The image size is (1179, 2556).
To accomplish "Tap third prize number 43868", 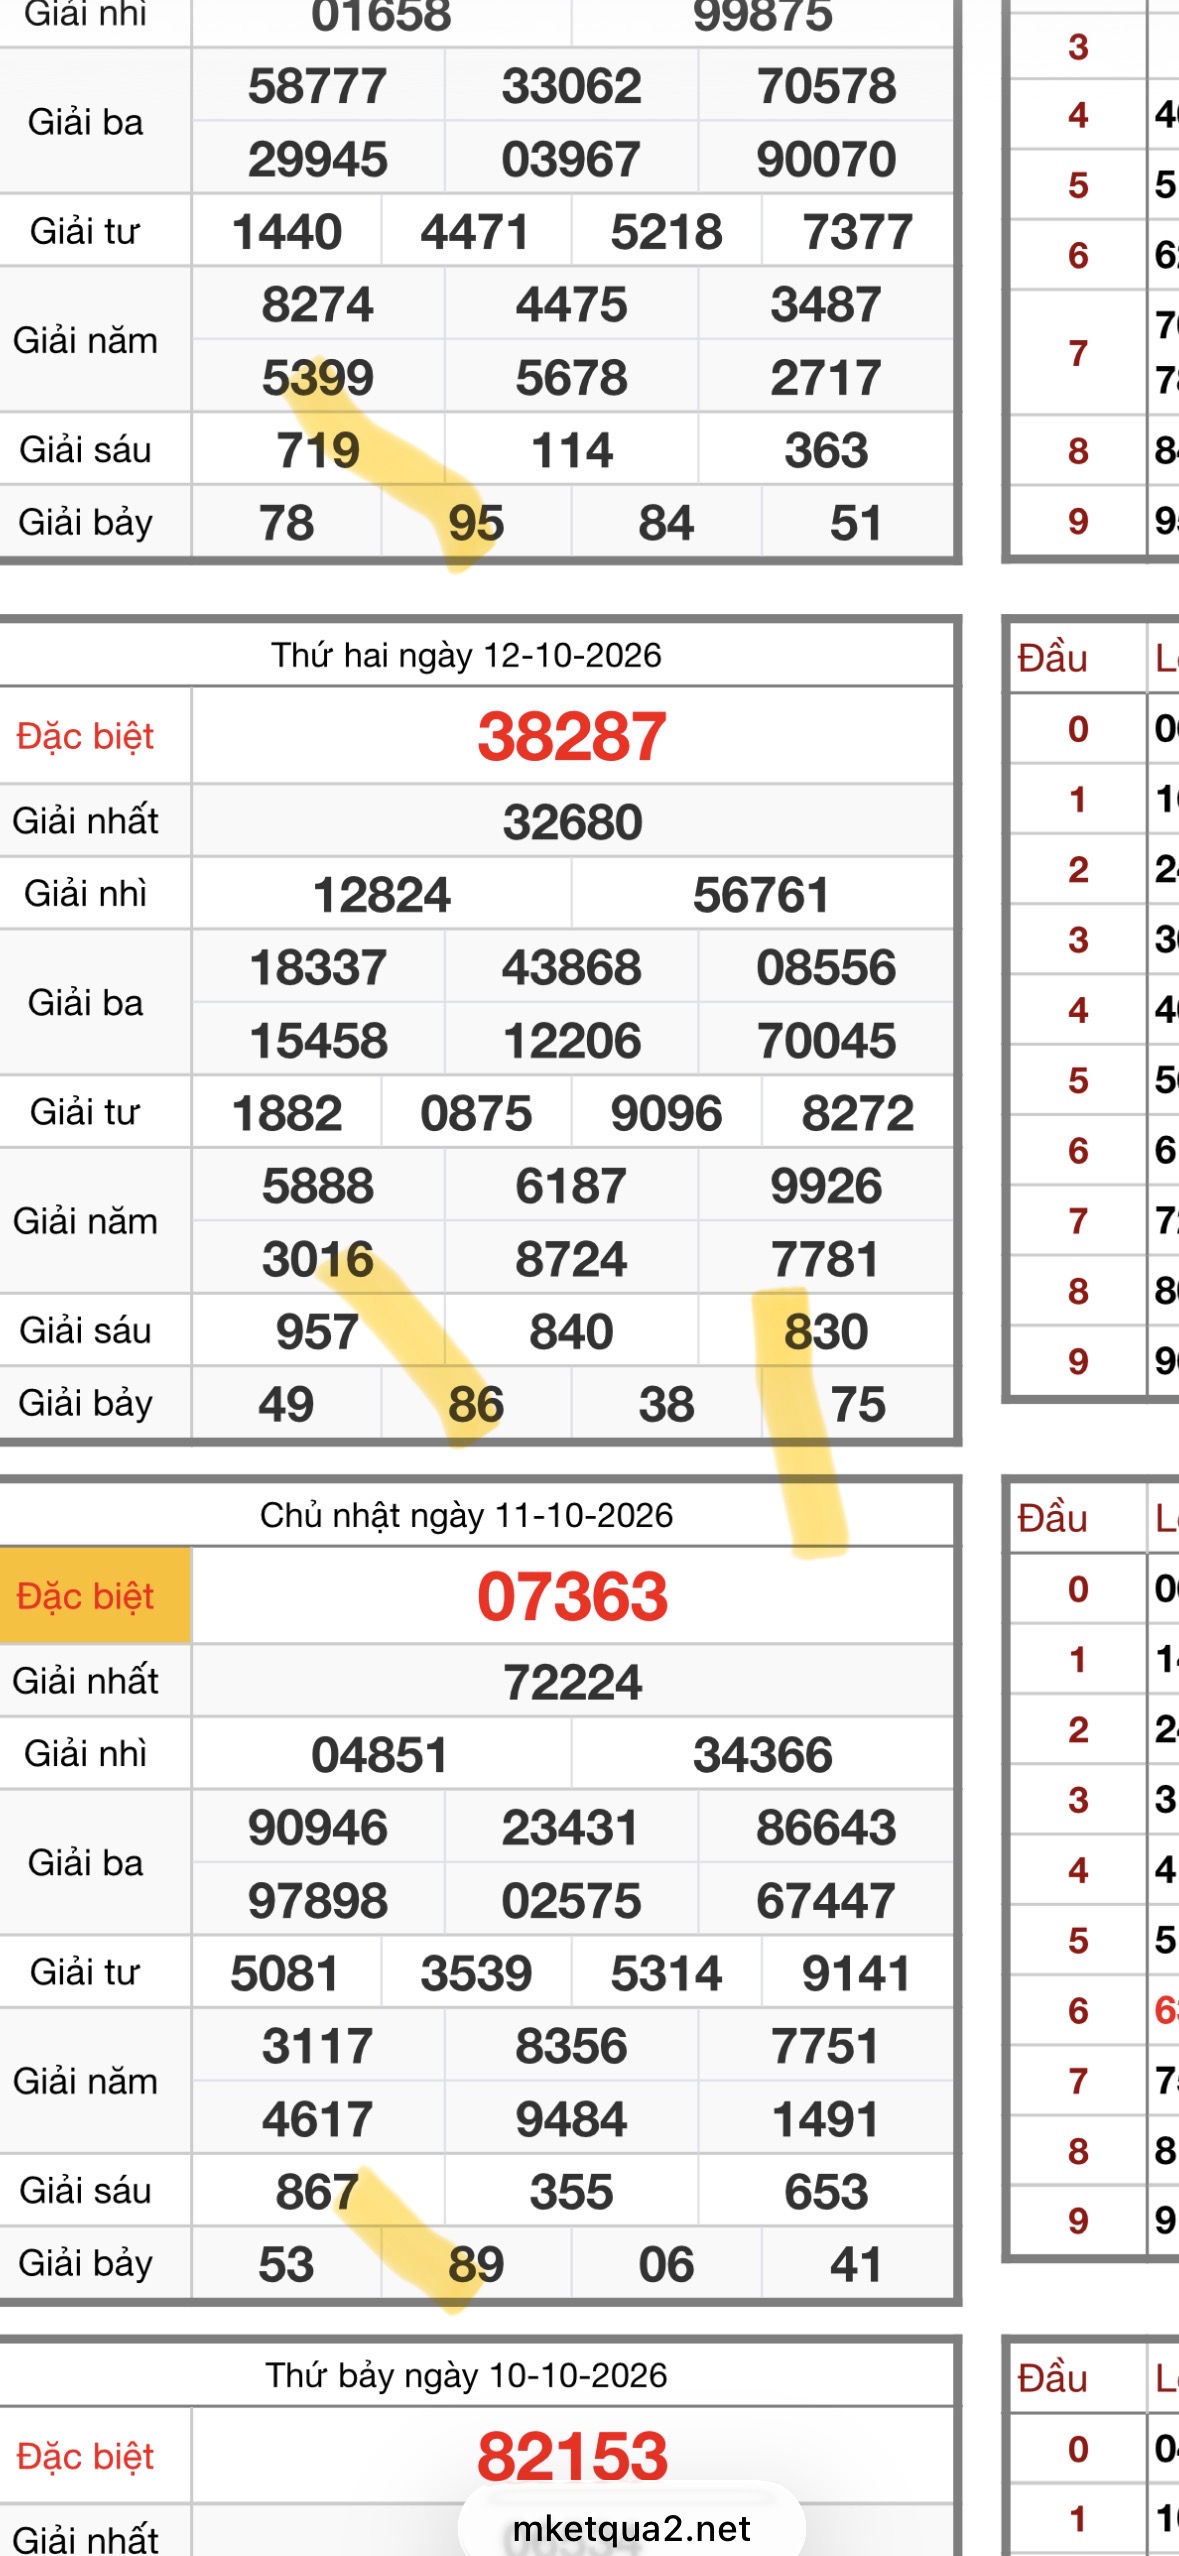I will 572,968.
